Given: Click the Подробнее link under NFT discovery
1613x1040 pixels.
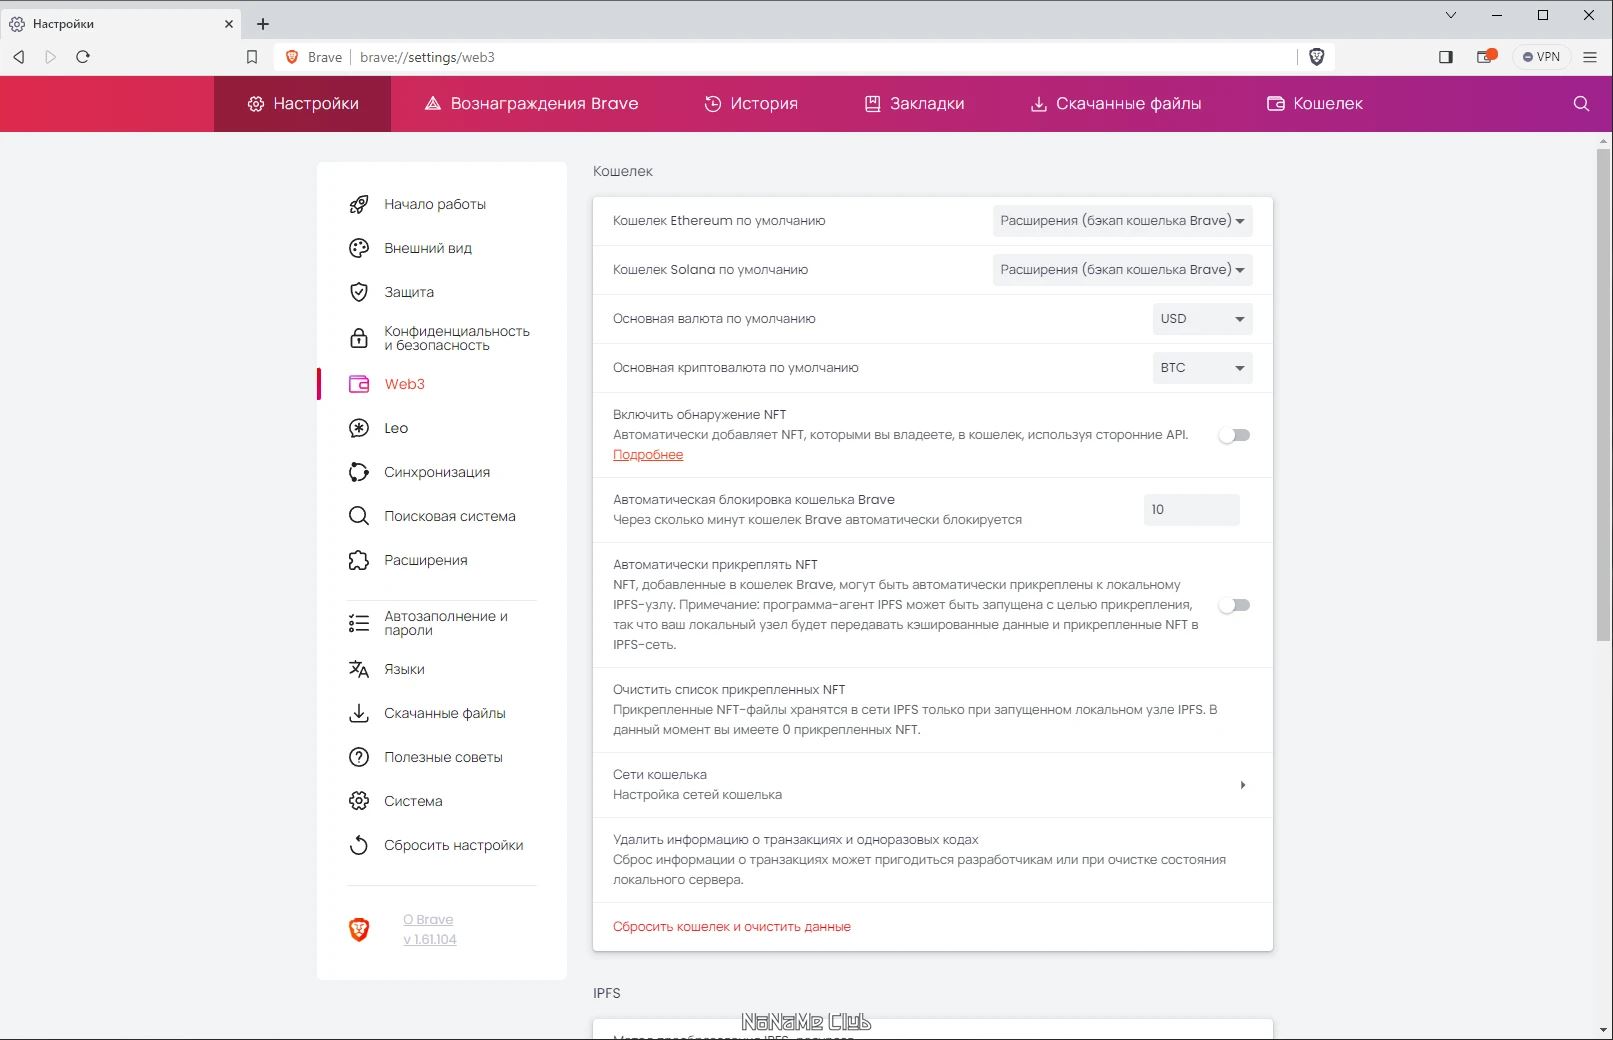Looking at the screenshot, I should [x=648, y=455].
